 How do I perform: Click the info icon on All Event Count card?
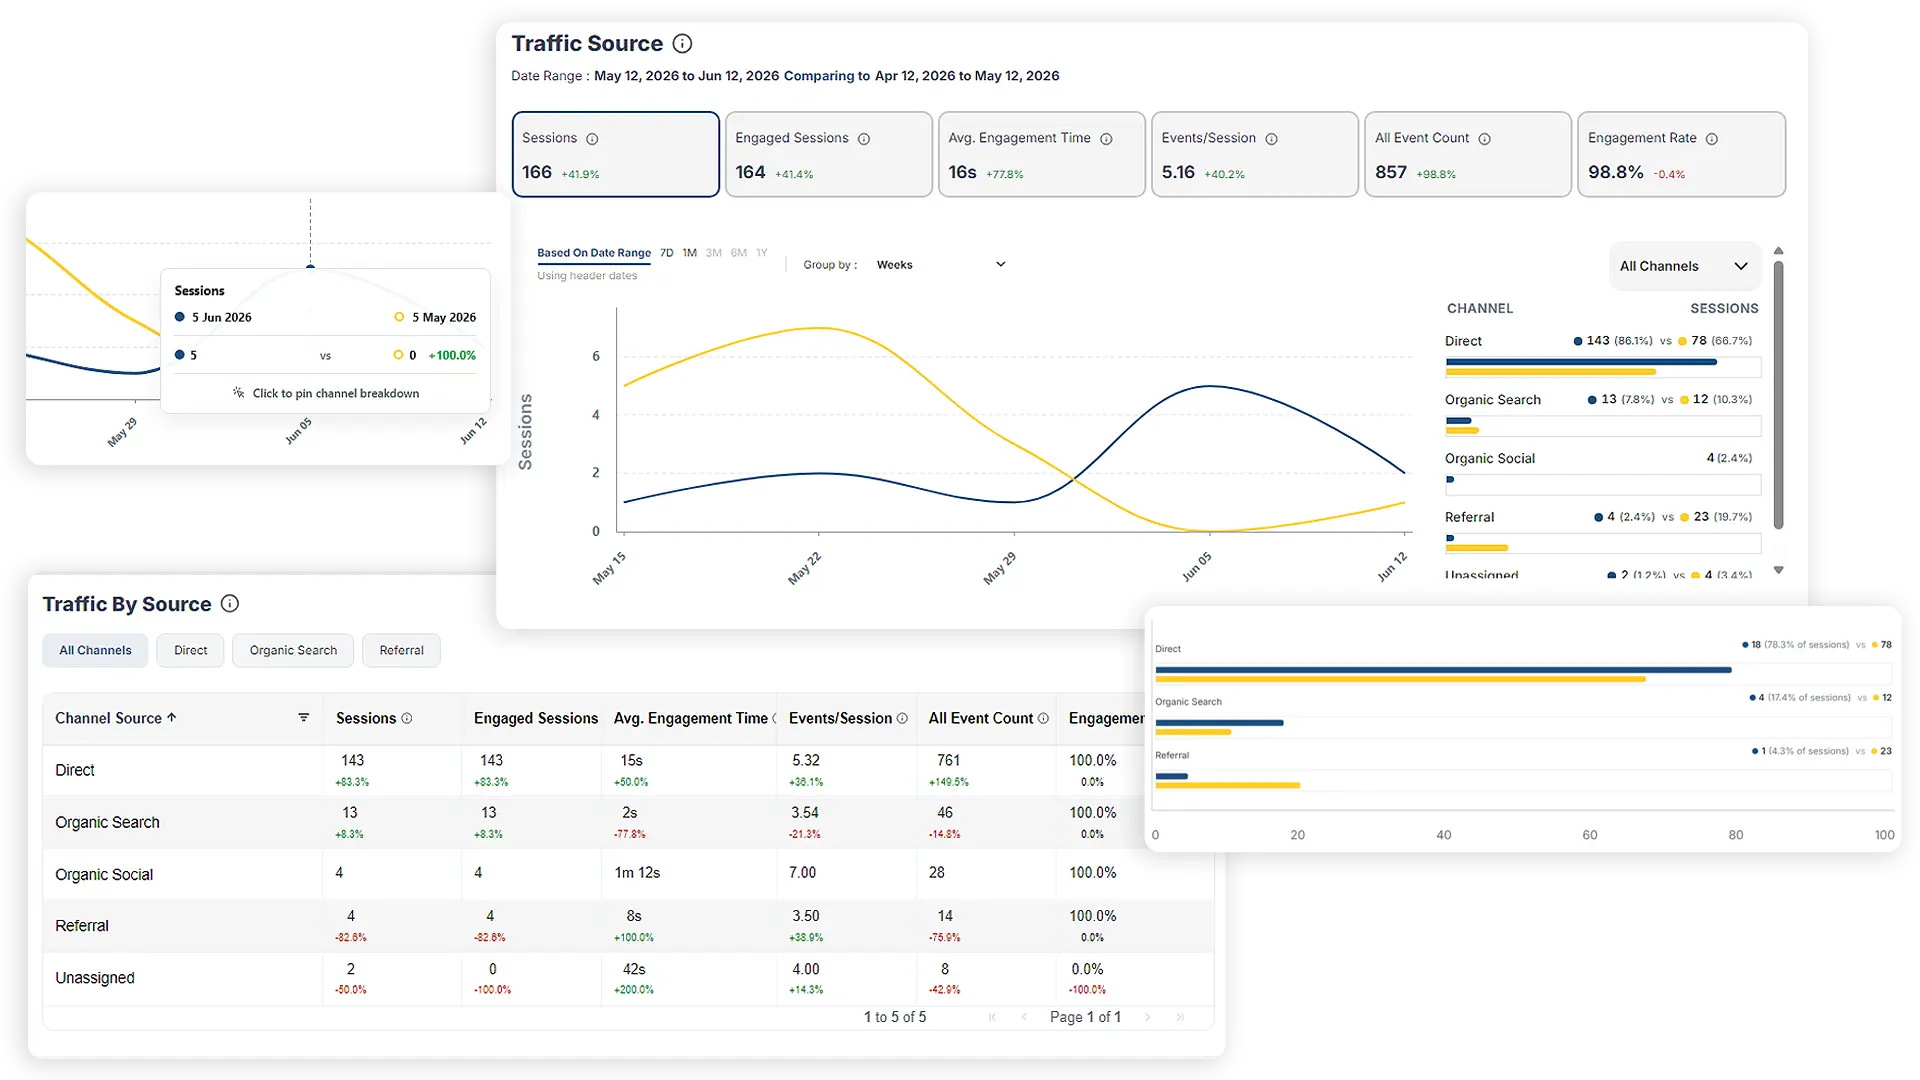pos(1484,139)
